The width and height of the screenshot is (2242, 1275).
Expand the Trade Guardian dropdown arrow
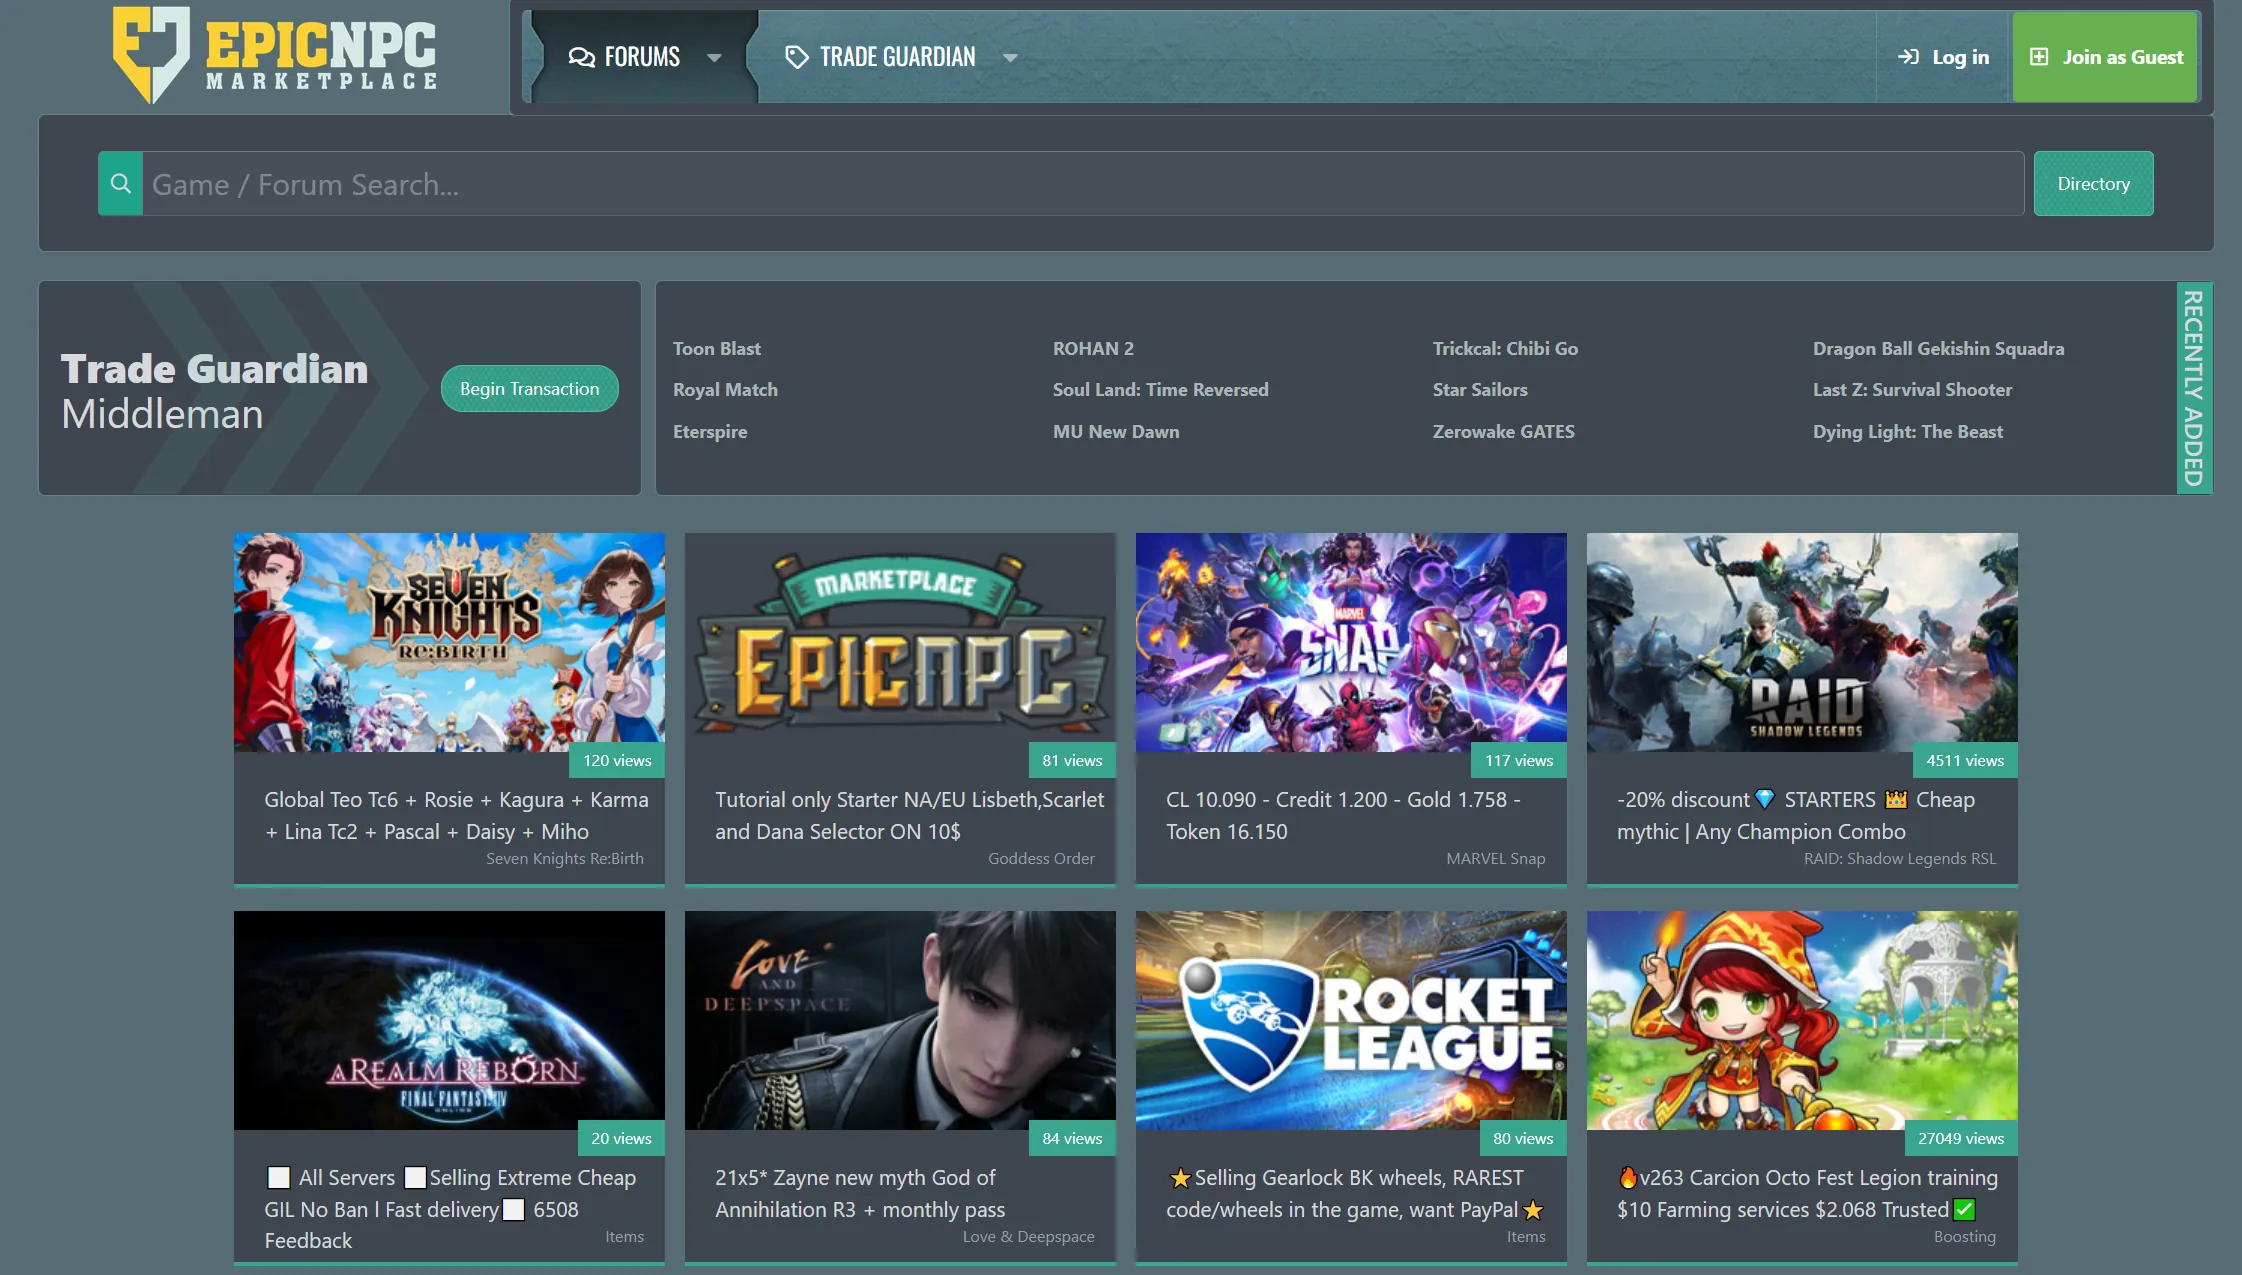1010,58
